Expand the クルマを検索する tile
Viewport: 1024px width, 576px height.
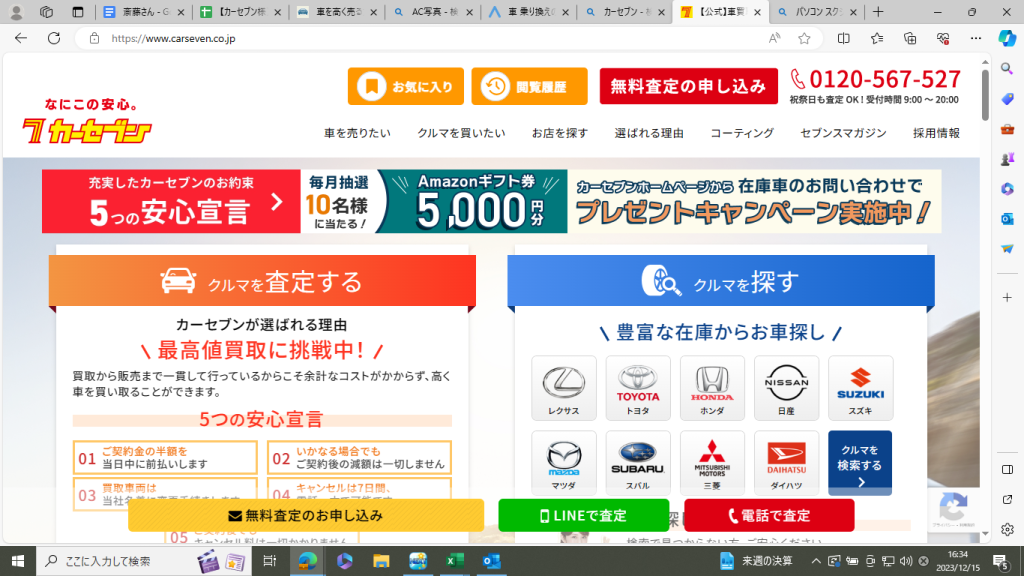(x=860, y=463)
